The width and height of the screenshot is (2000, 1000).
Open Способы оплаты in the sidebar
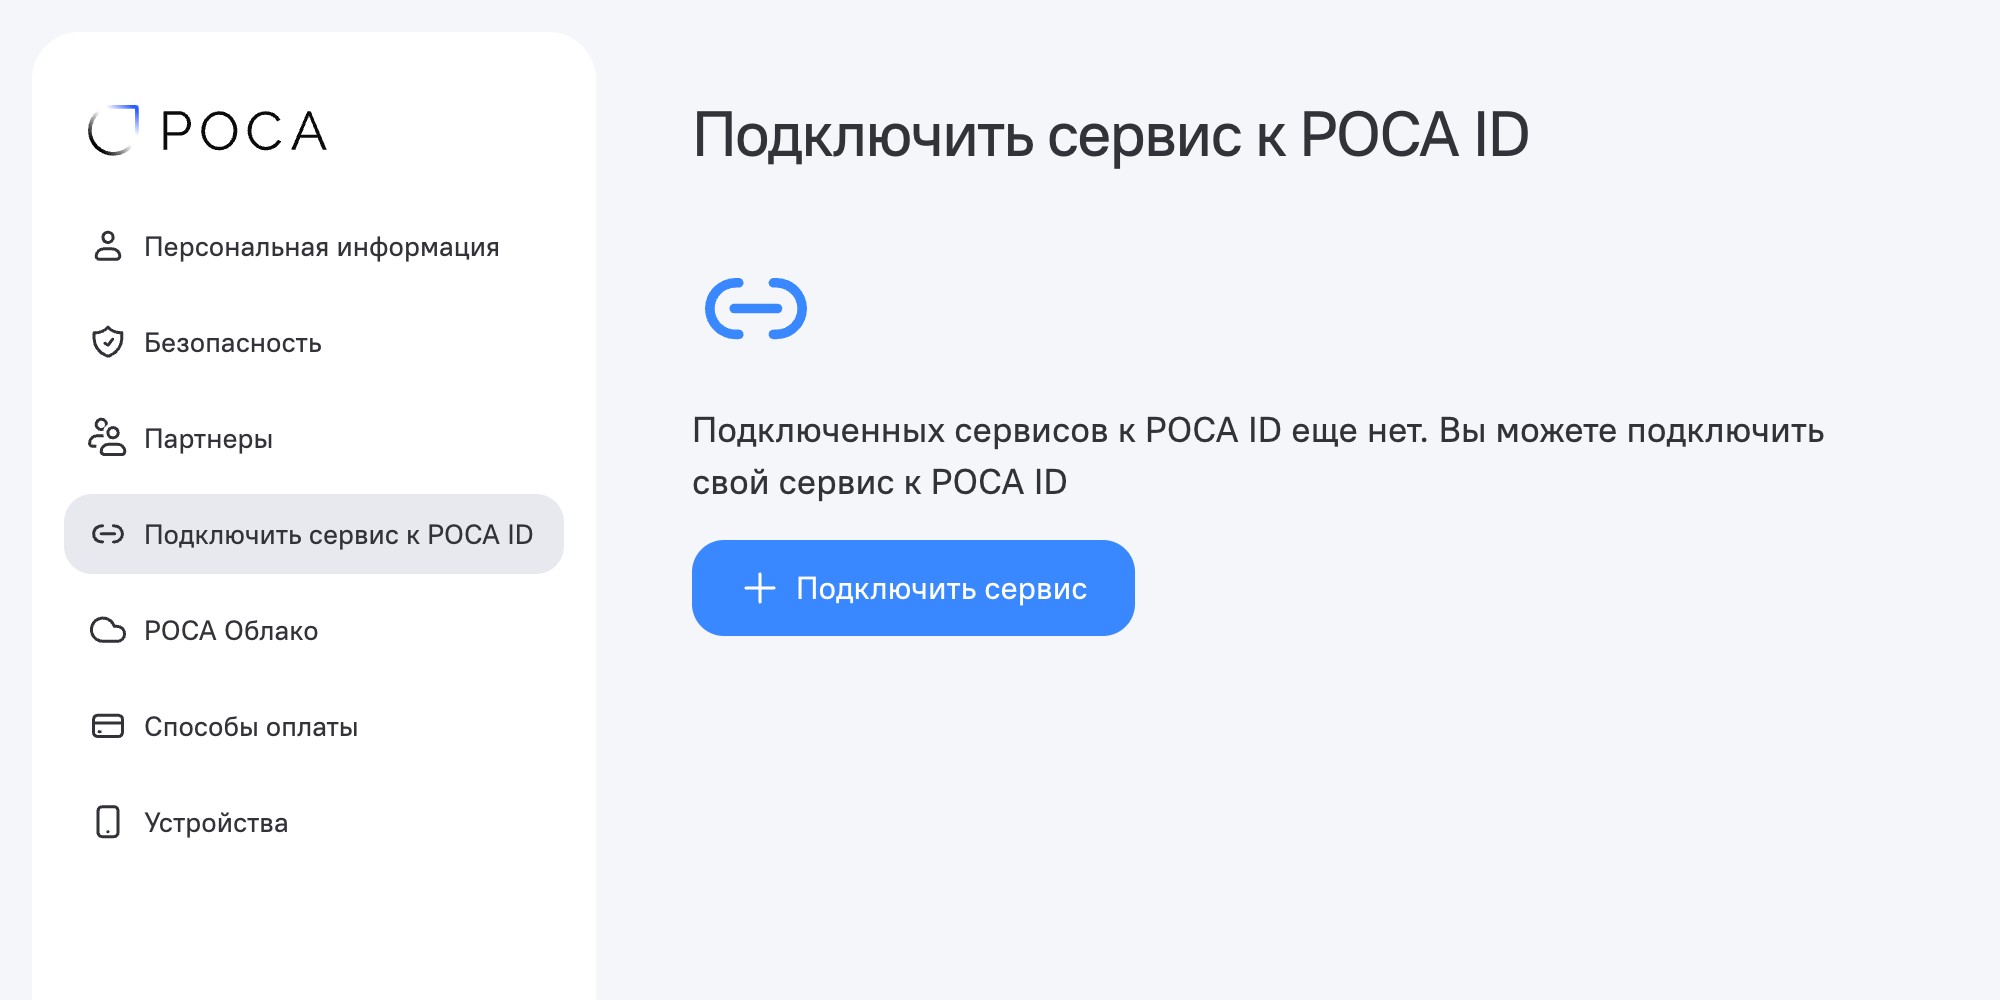[x=251, y=727]
